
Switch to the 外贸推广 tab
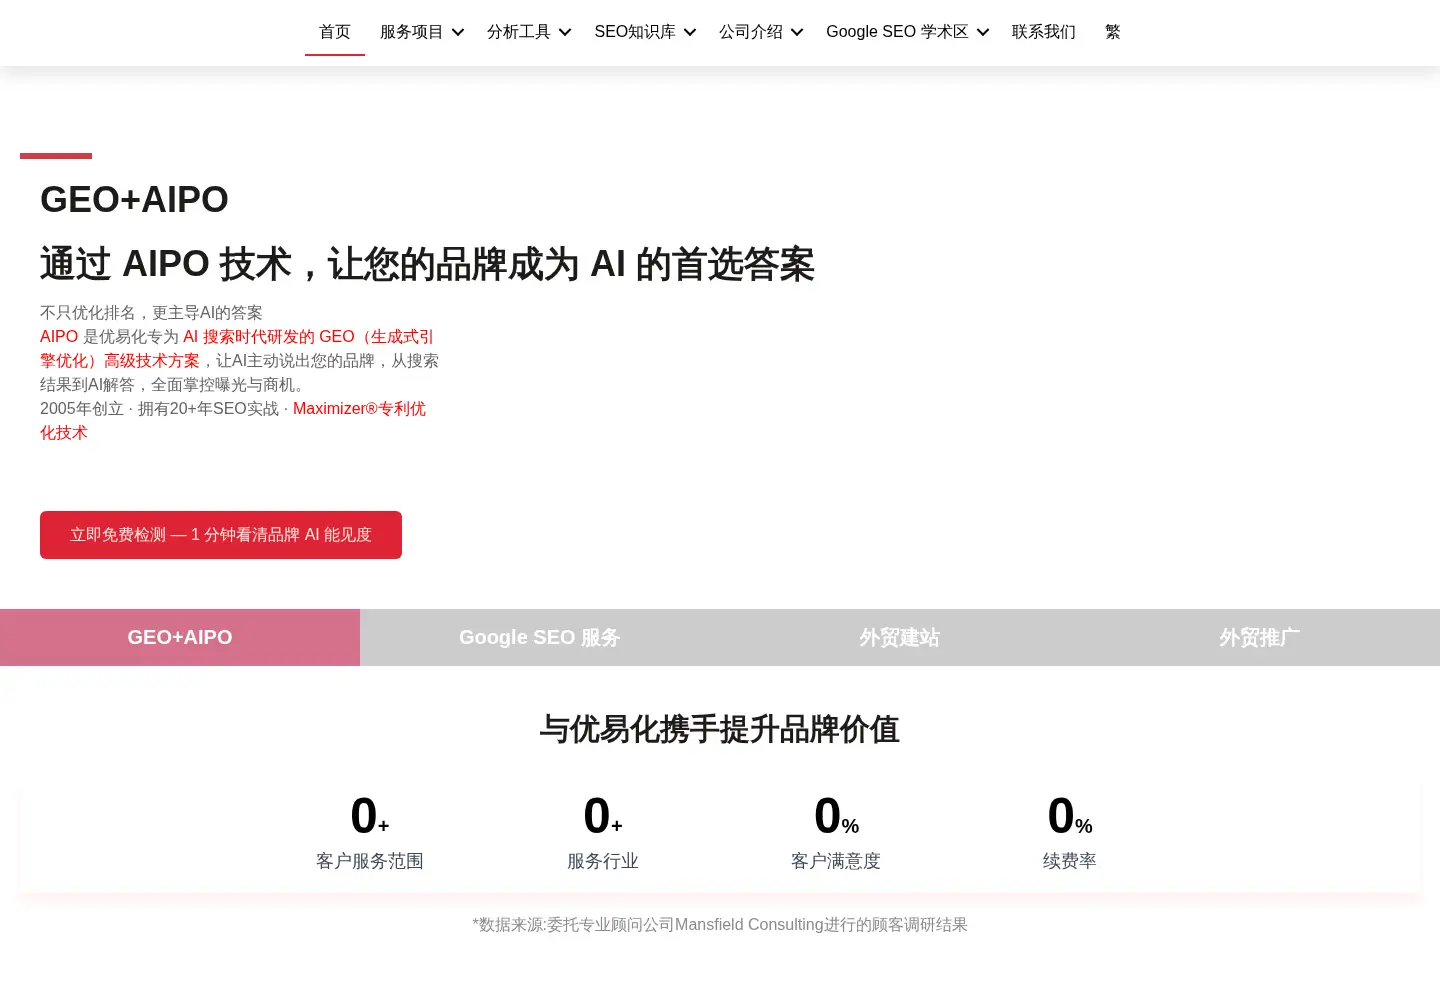point(1260,637)
